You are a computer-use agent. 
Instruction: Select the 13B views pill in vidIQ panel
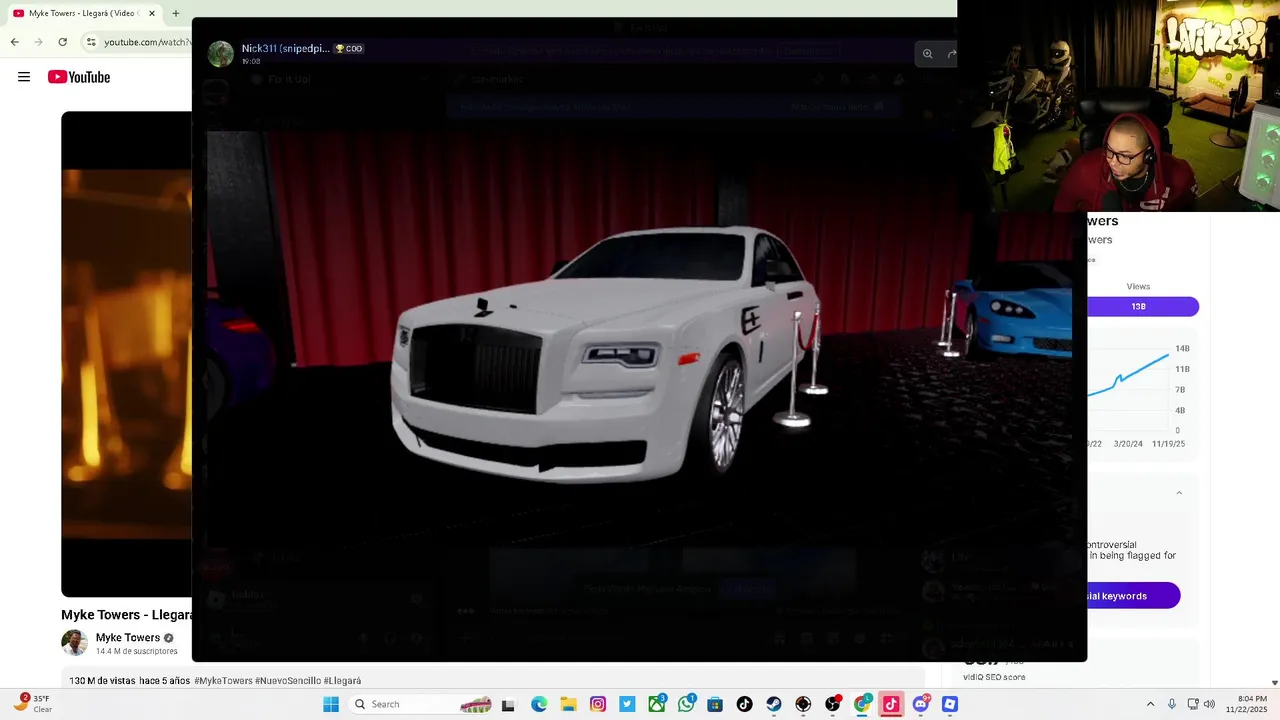coord(1142,307)
